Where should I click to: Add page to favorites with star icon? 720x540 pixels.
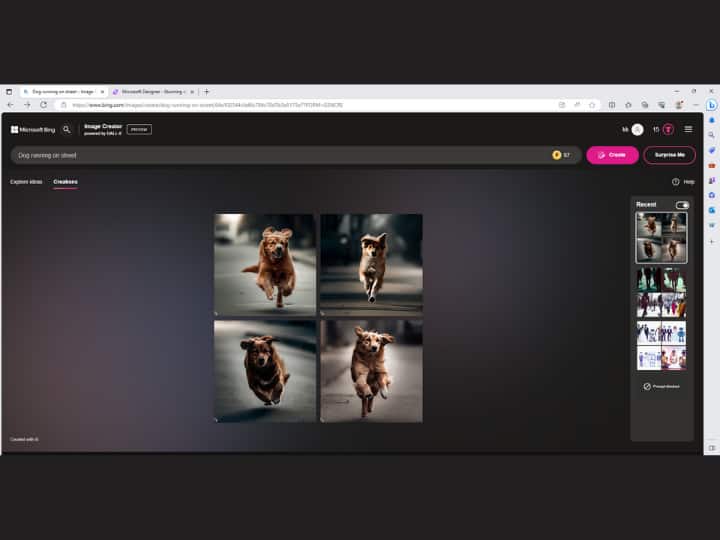point(592,104)
